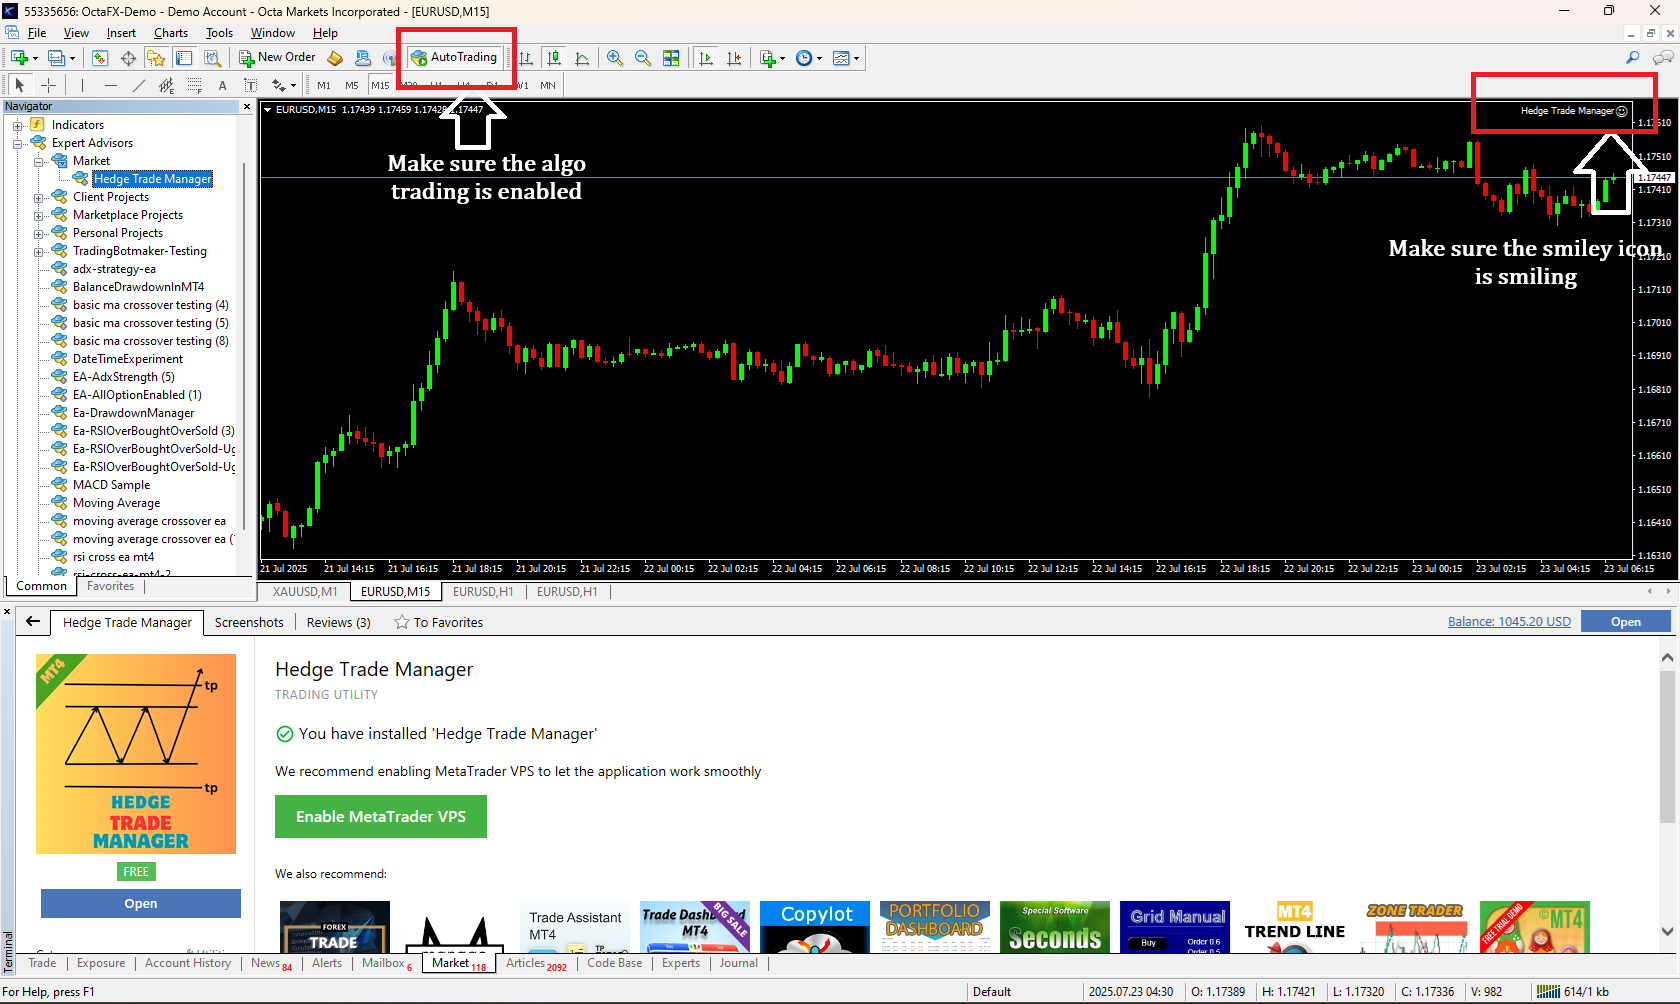Open the Arrows objects dropdown
The width and height of the screenshot is (1680, 1004).
(284, 85)
